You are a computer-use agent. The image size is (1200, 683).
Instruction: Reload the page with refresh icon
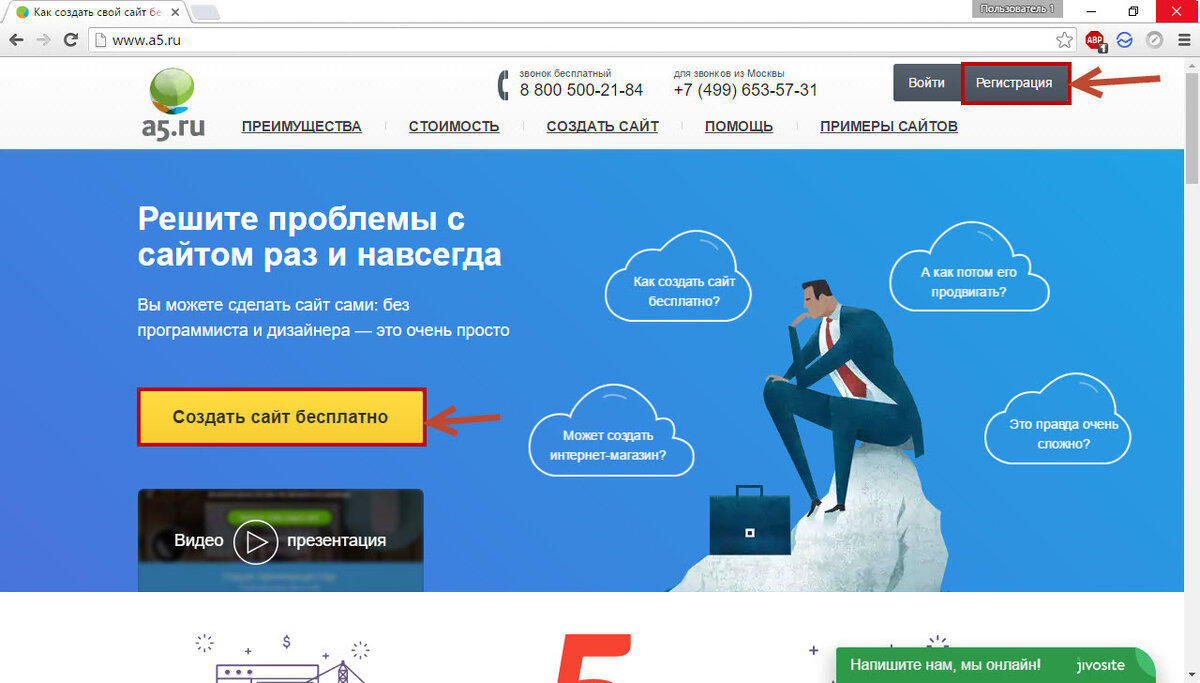tap(70, 41)
